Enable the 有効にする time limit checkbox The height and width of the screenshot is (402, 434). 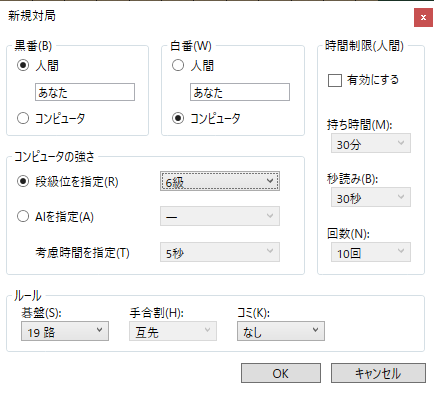(335, 80)
